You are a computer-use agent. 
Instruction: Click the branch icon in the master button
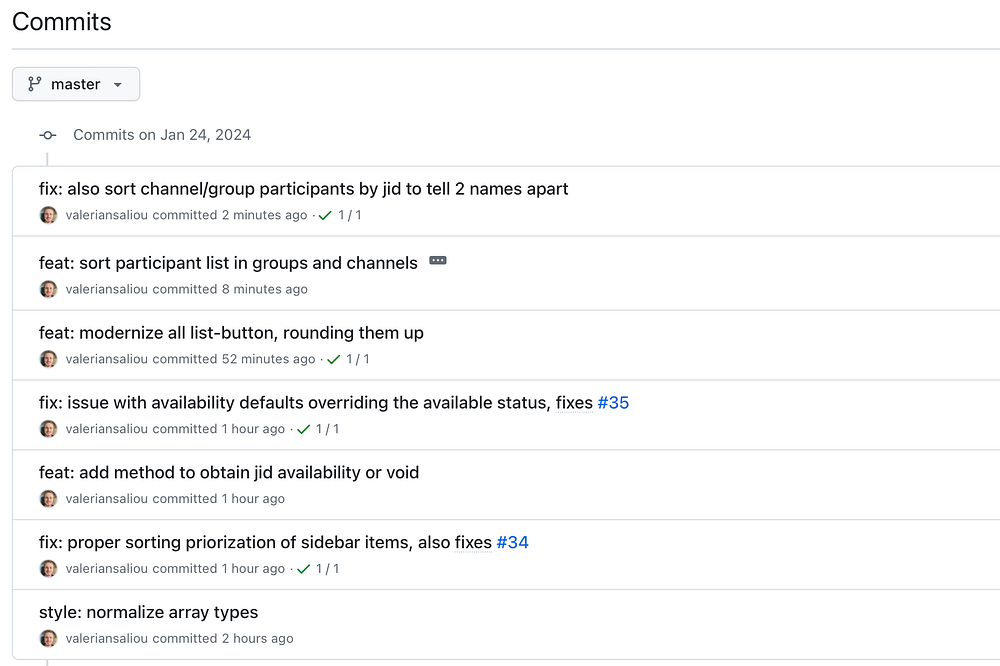tap(35, 84)
